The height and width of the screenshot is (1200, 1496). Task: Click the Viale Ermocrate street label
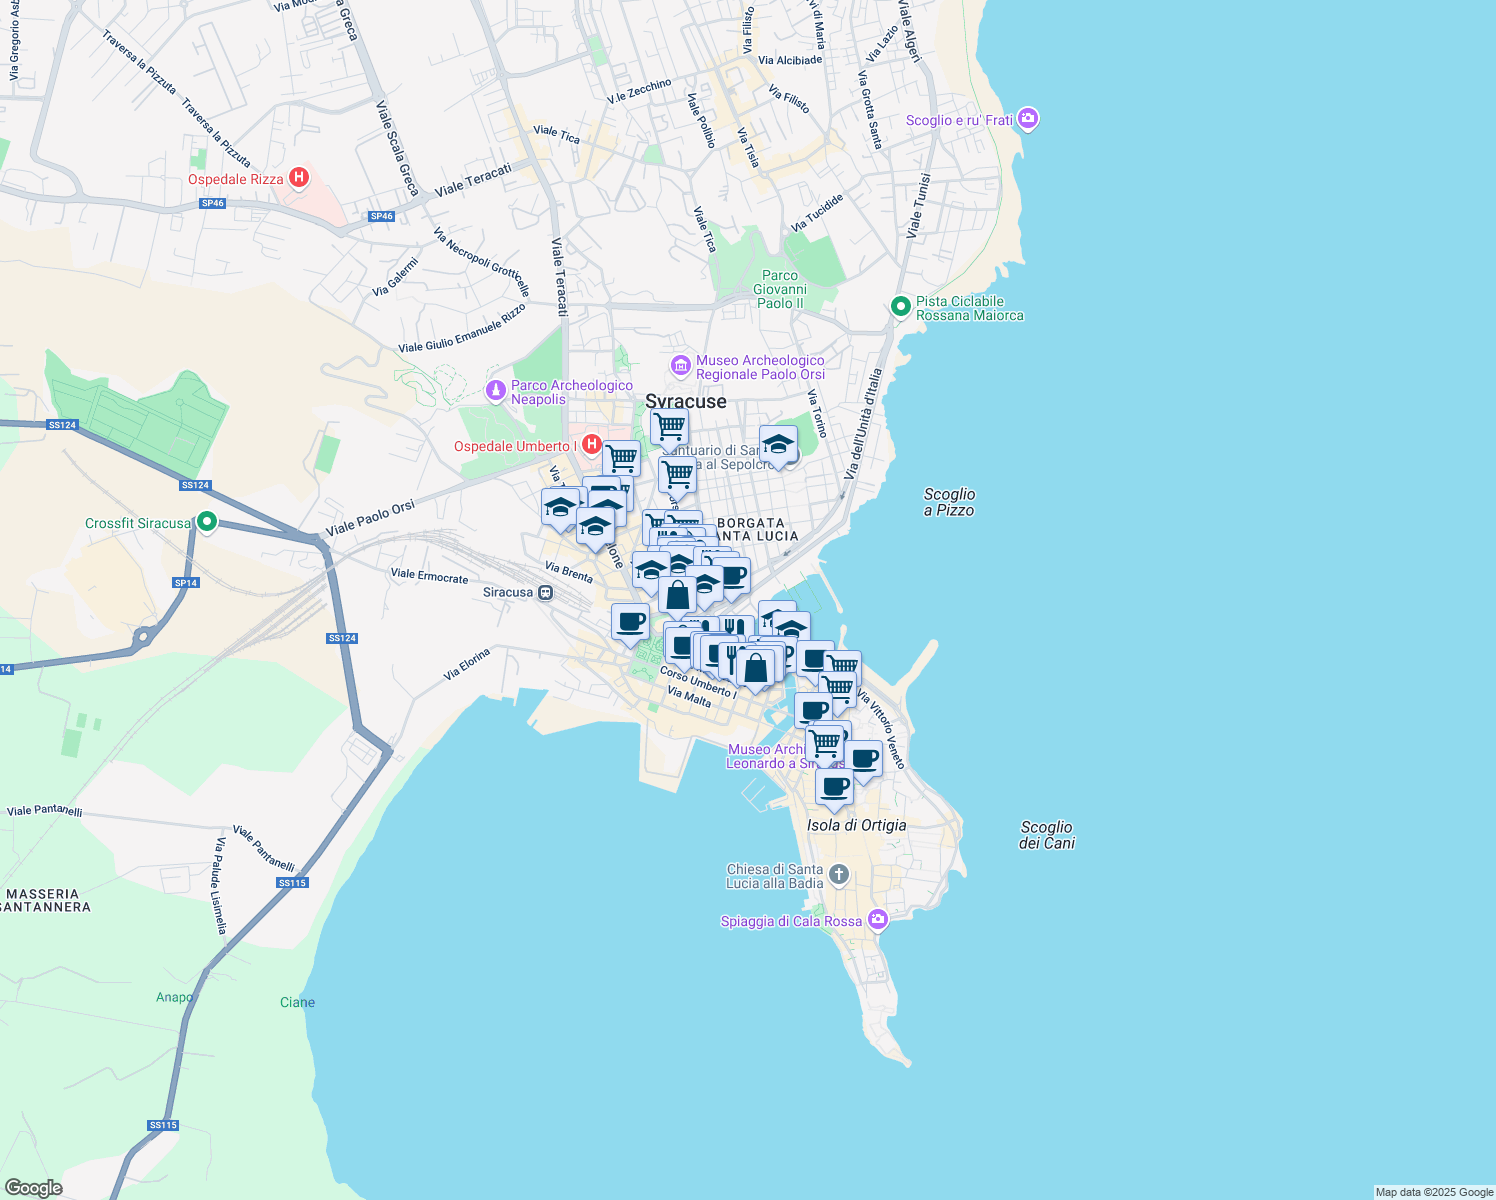click(429, 576)
